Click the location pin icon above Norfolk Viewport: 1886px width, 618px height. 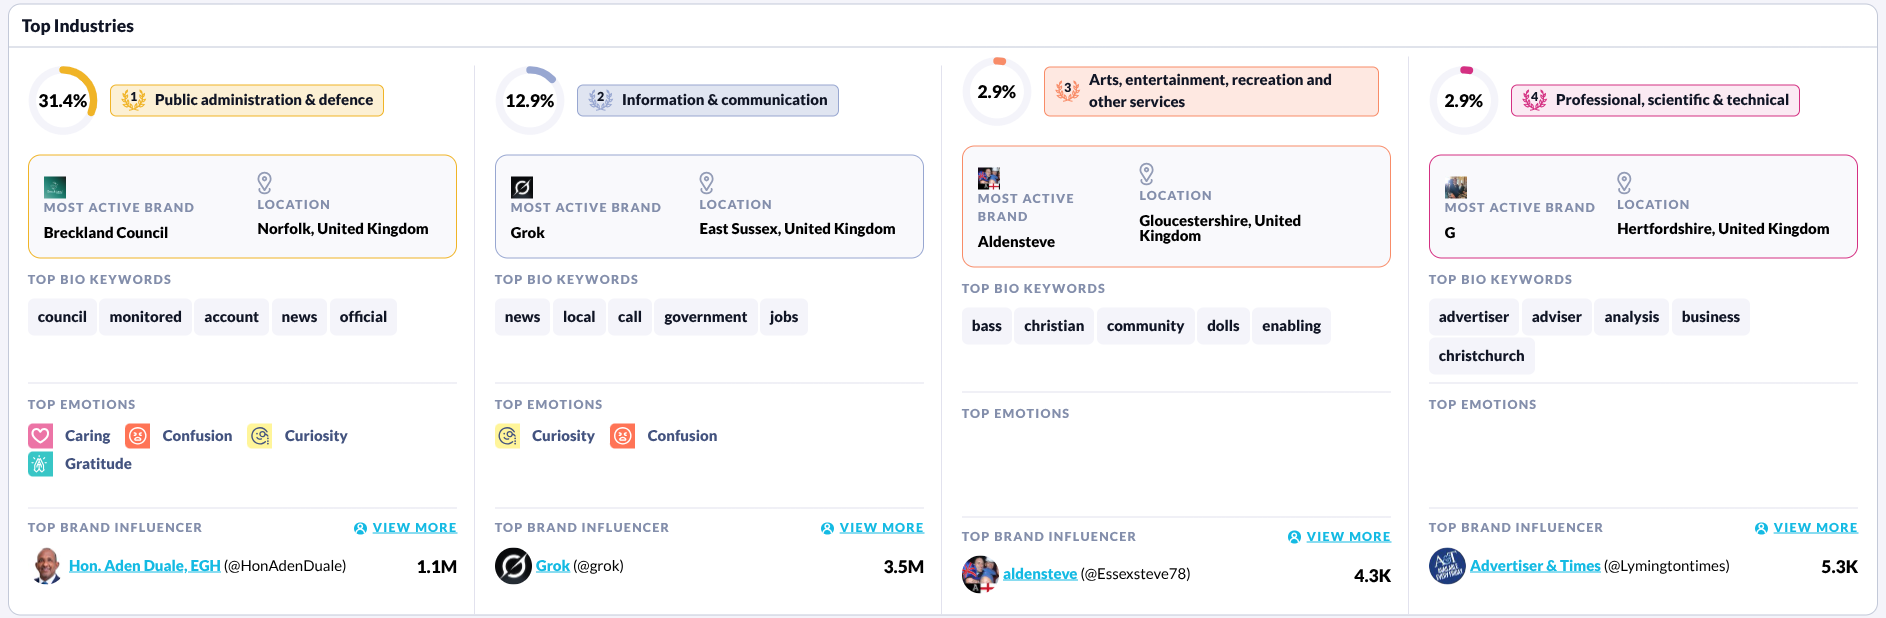[x=264, y=183]
